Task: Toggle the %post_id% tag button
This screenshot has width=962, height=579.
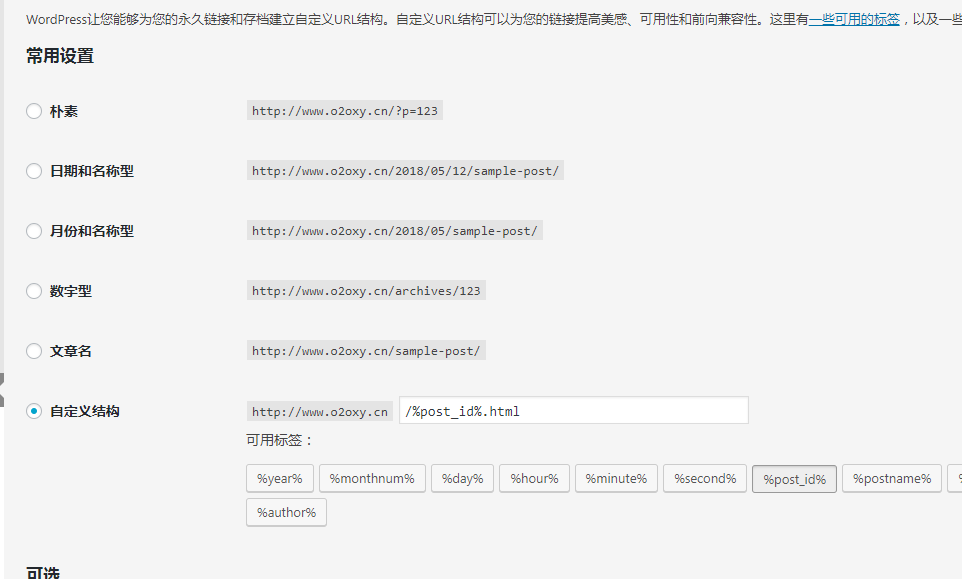Action: tap(795, 479)
